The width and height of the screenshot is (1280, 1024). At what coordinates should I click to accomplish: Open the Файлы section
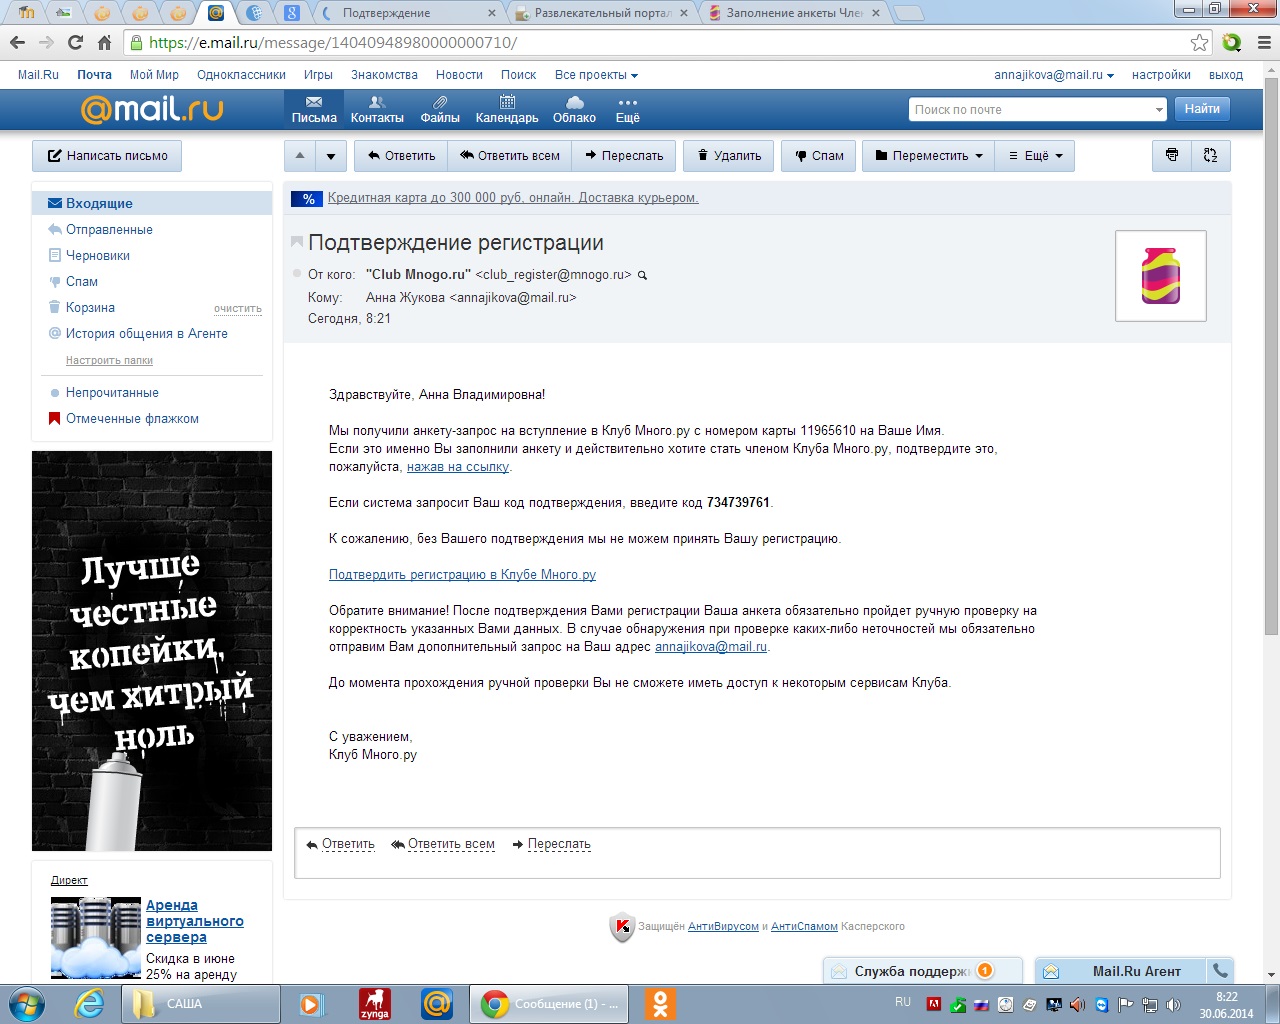coord(440,110)
